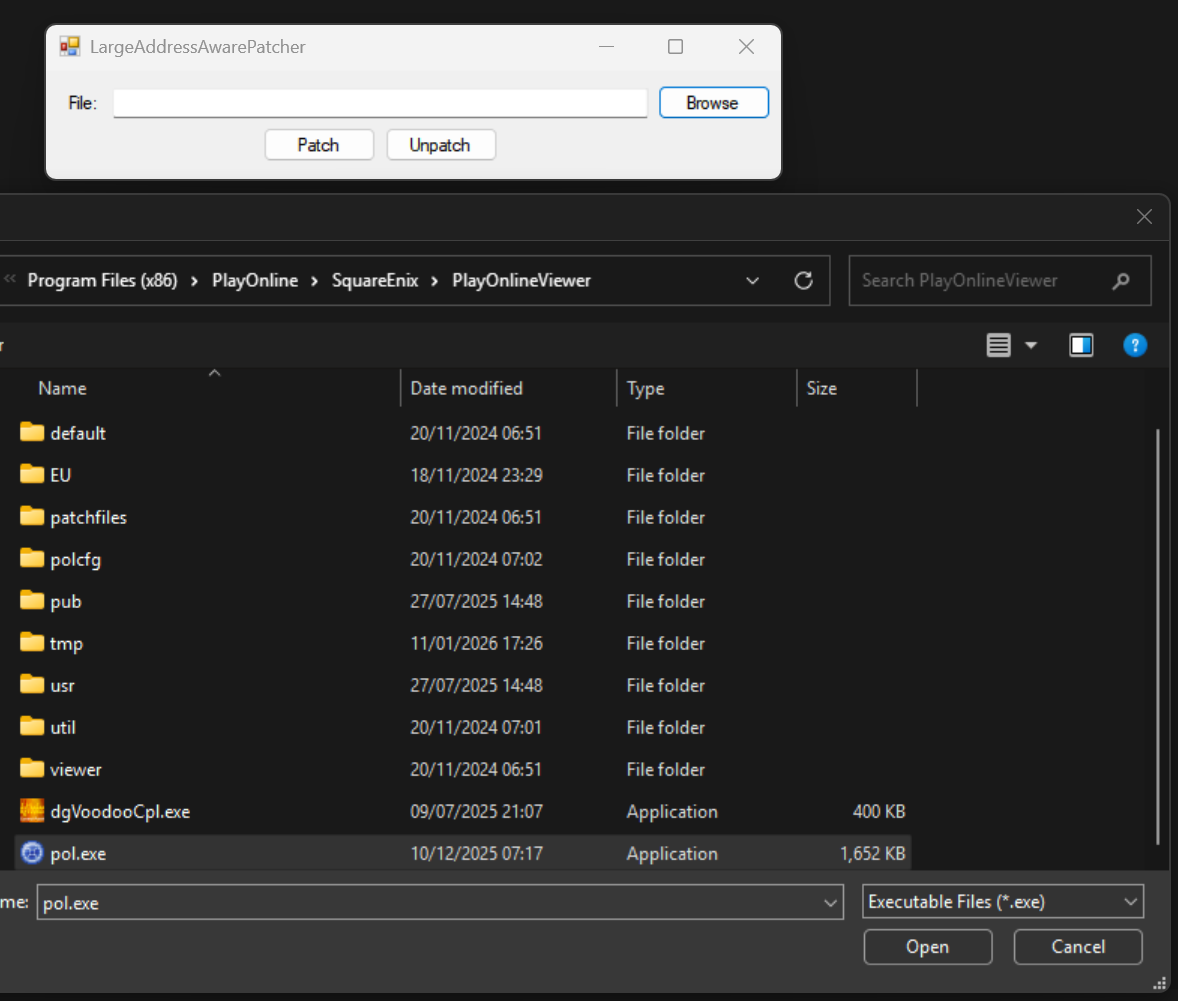Open the help question mark icon
This screenshot has height=1001, width=1178.
pos(1134,345)
